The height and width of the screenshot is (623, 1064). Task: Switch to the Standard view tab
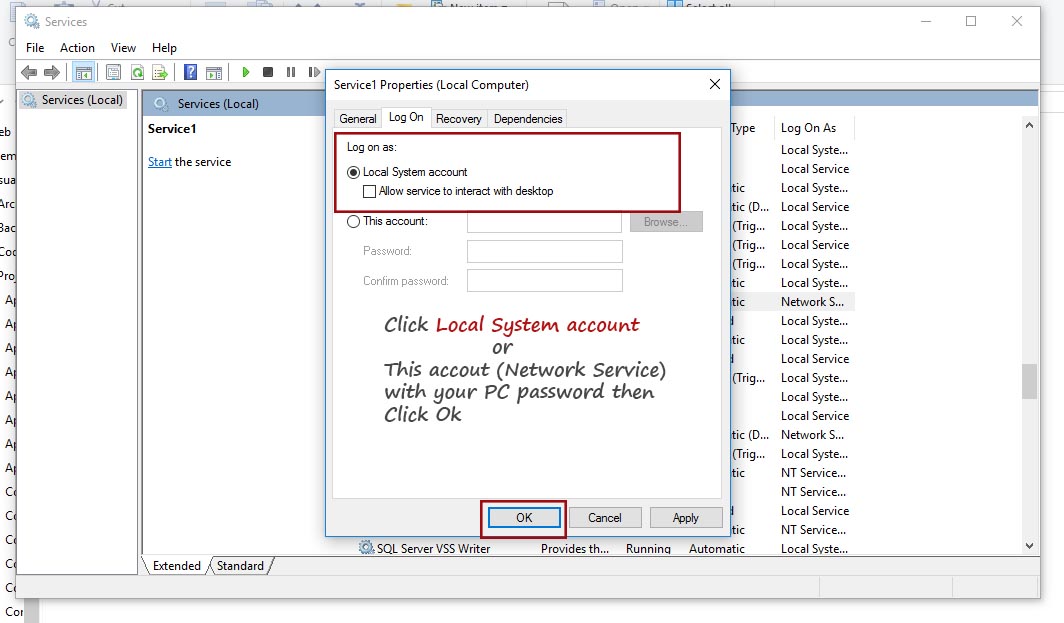pos(240,566)
